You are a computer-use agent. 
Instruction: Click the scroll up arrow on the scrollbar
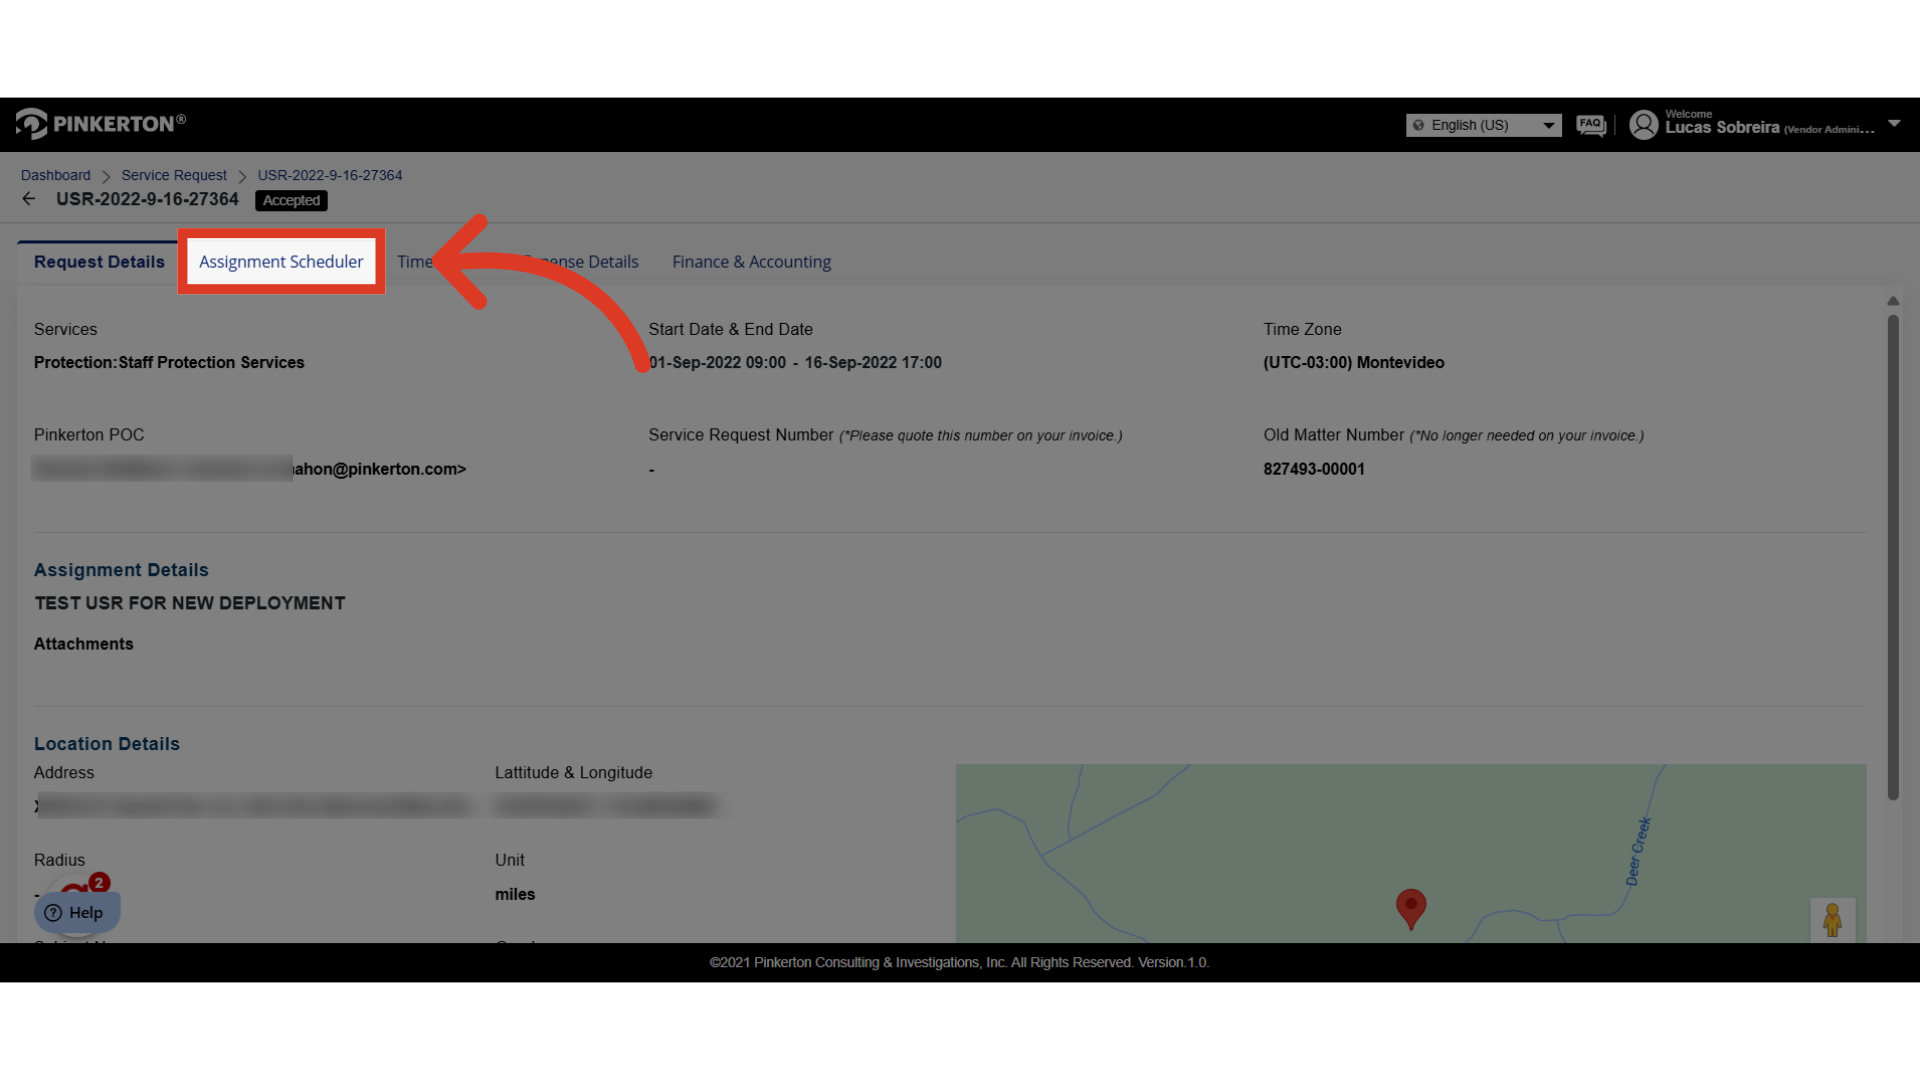pyautogui.click(x=1893, y=301)
